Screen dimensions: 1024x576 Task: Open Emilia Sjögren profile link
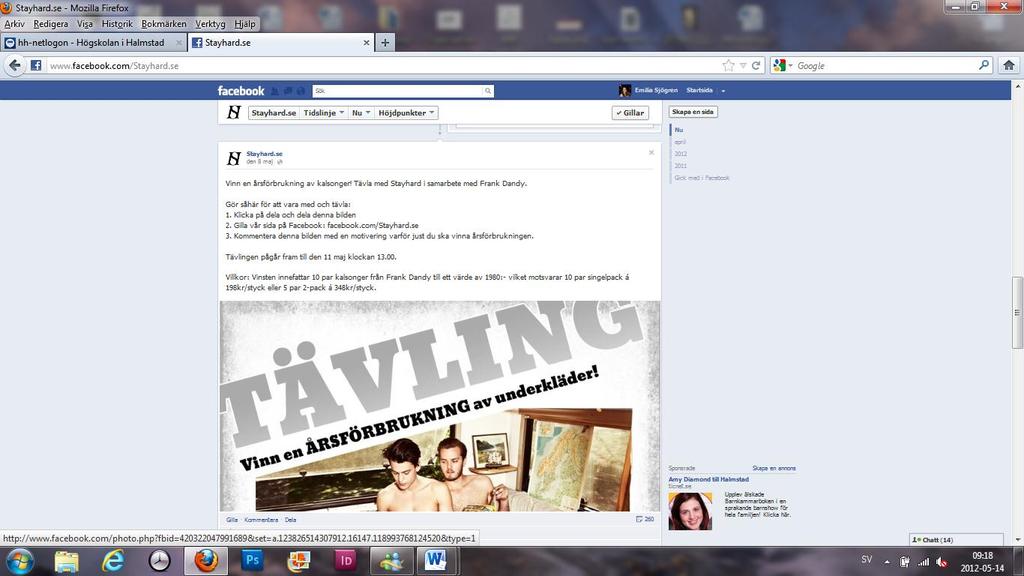tap(656, 90)
